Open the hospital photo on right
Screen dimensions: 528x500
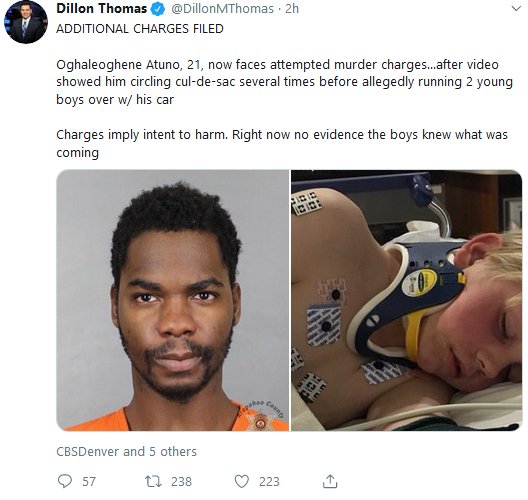[406, 300]
